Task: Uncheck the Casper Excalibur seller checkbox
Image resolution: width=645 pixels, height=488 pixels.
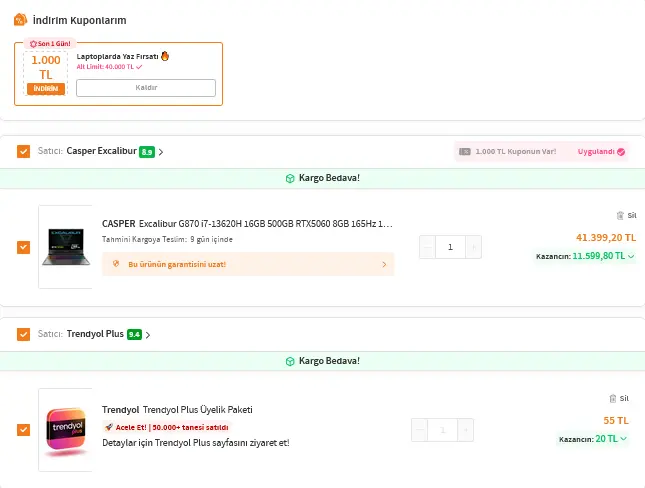Action: [x=23, y=151]
